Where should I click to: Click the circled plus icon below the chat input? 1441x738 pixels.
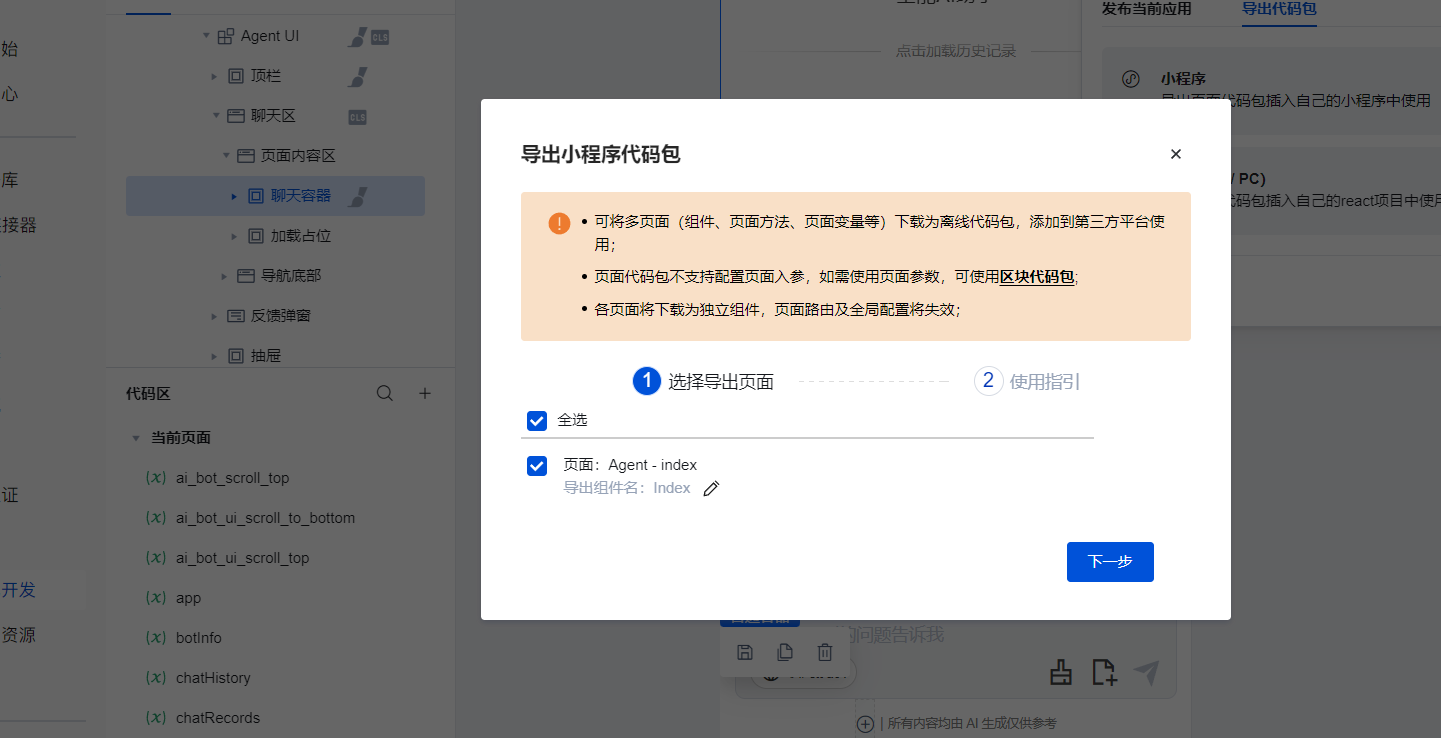click(866, 723)
